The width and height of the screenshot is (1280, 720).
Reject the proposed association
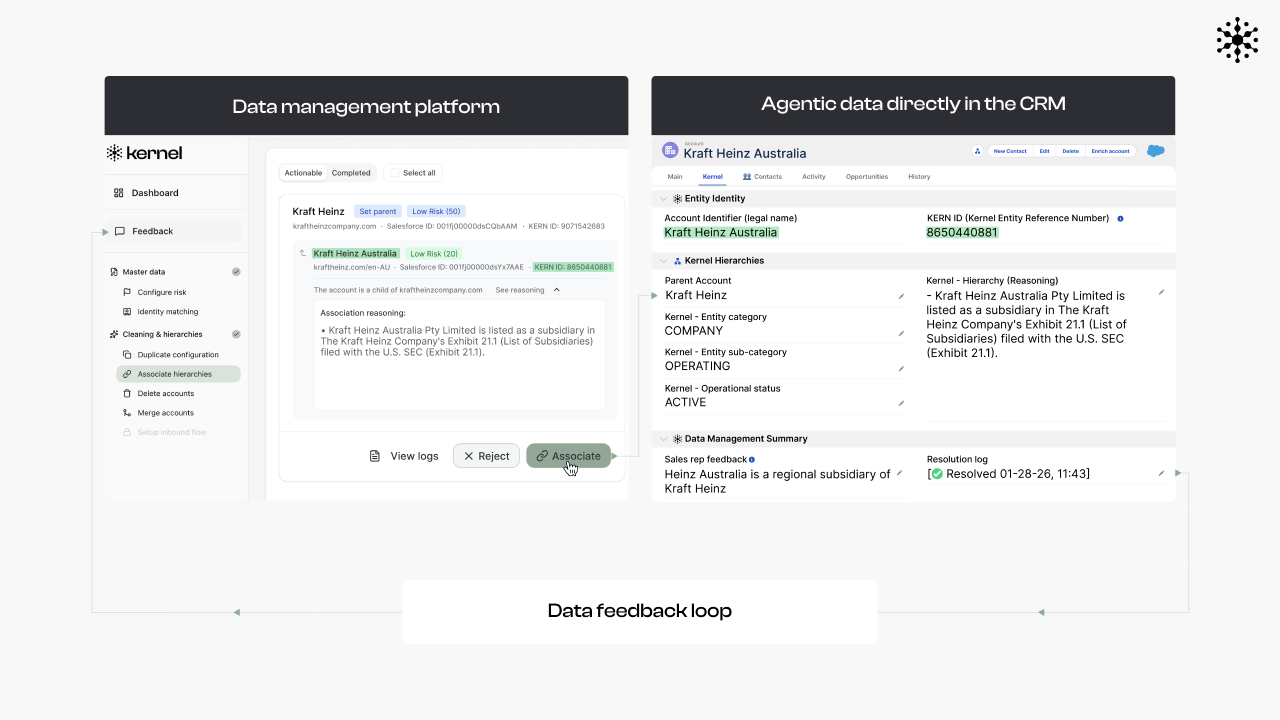[x=486, y=456]
